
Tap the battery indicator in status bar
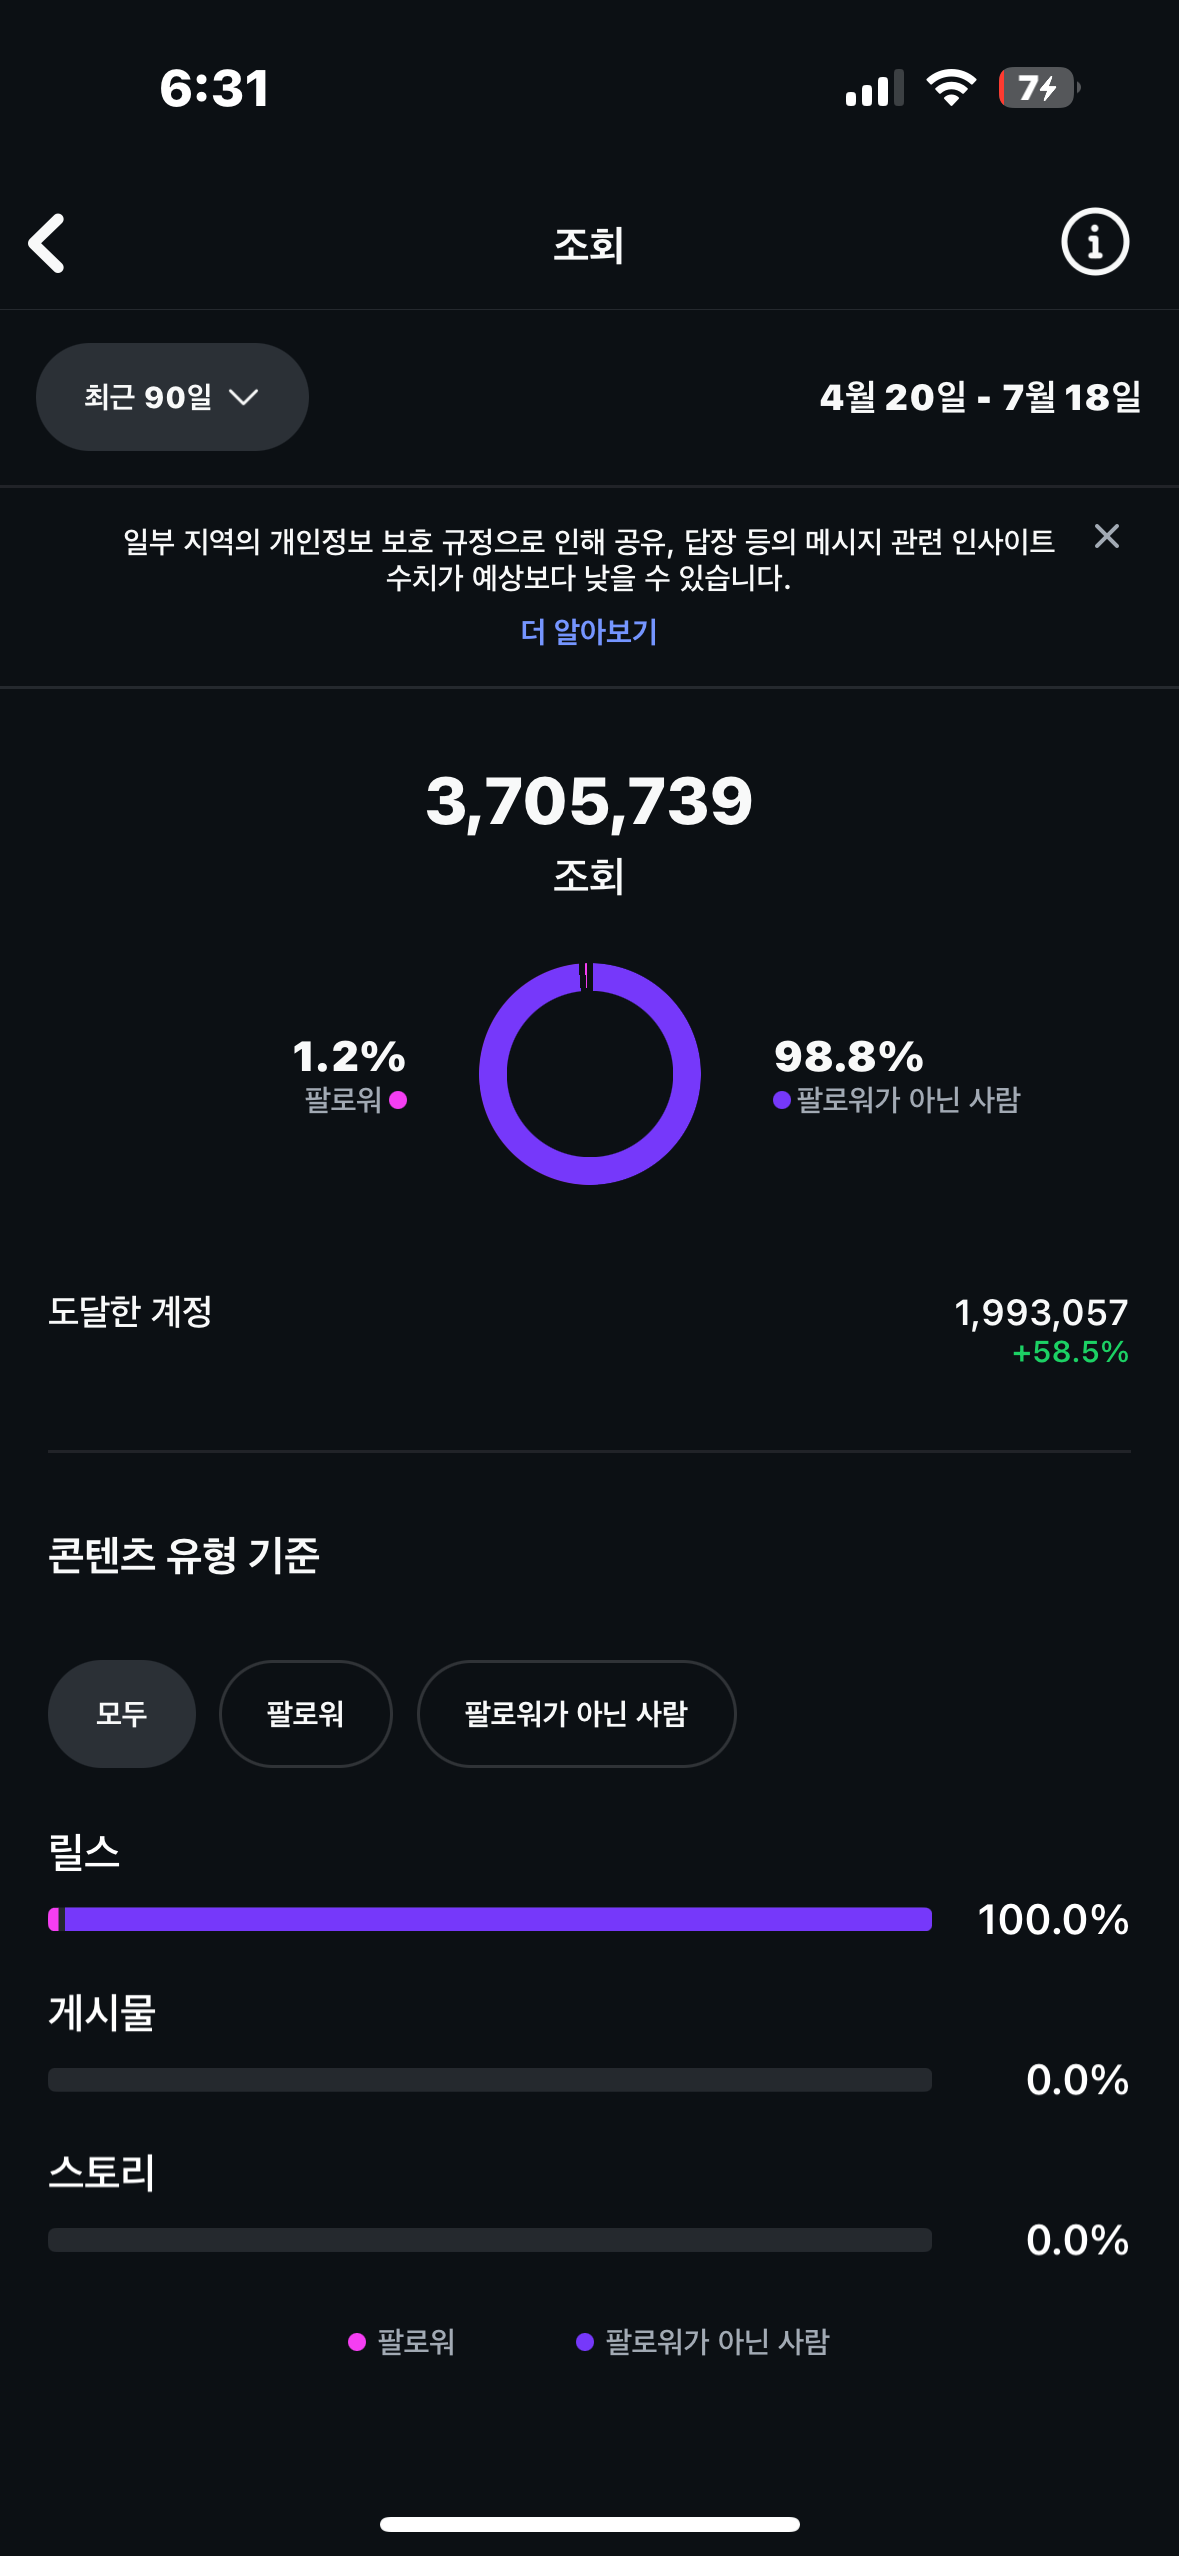[x=1038, y=88]
